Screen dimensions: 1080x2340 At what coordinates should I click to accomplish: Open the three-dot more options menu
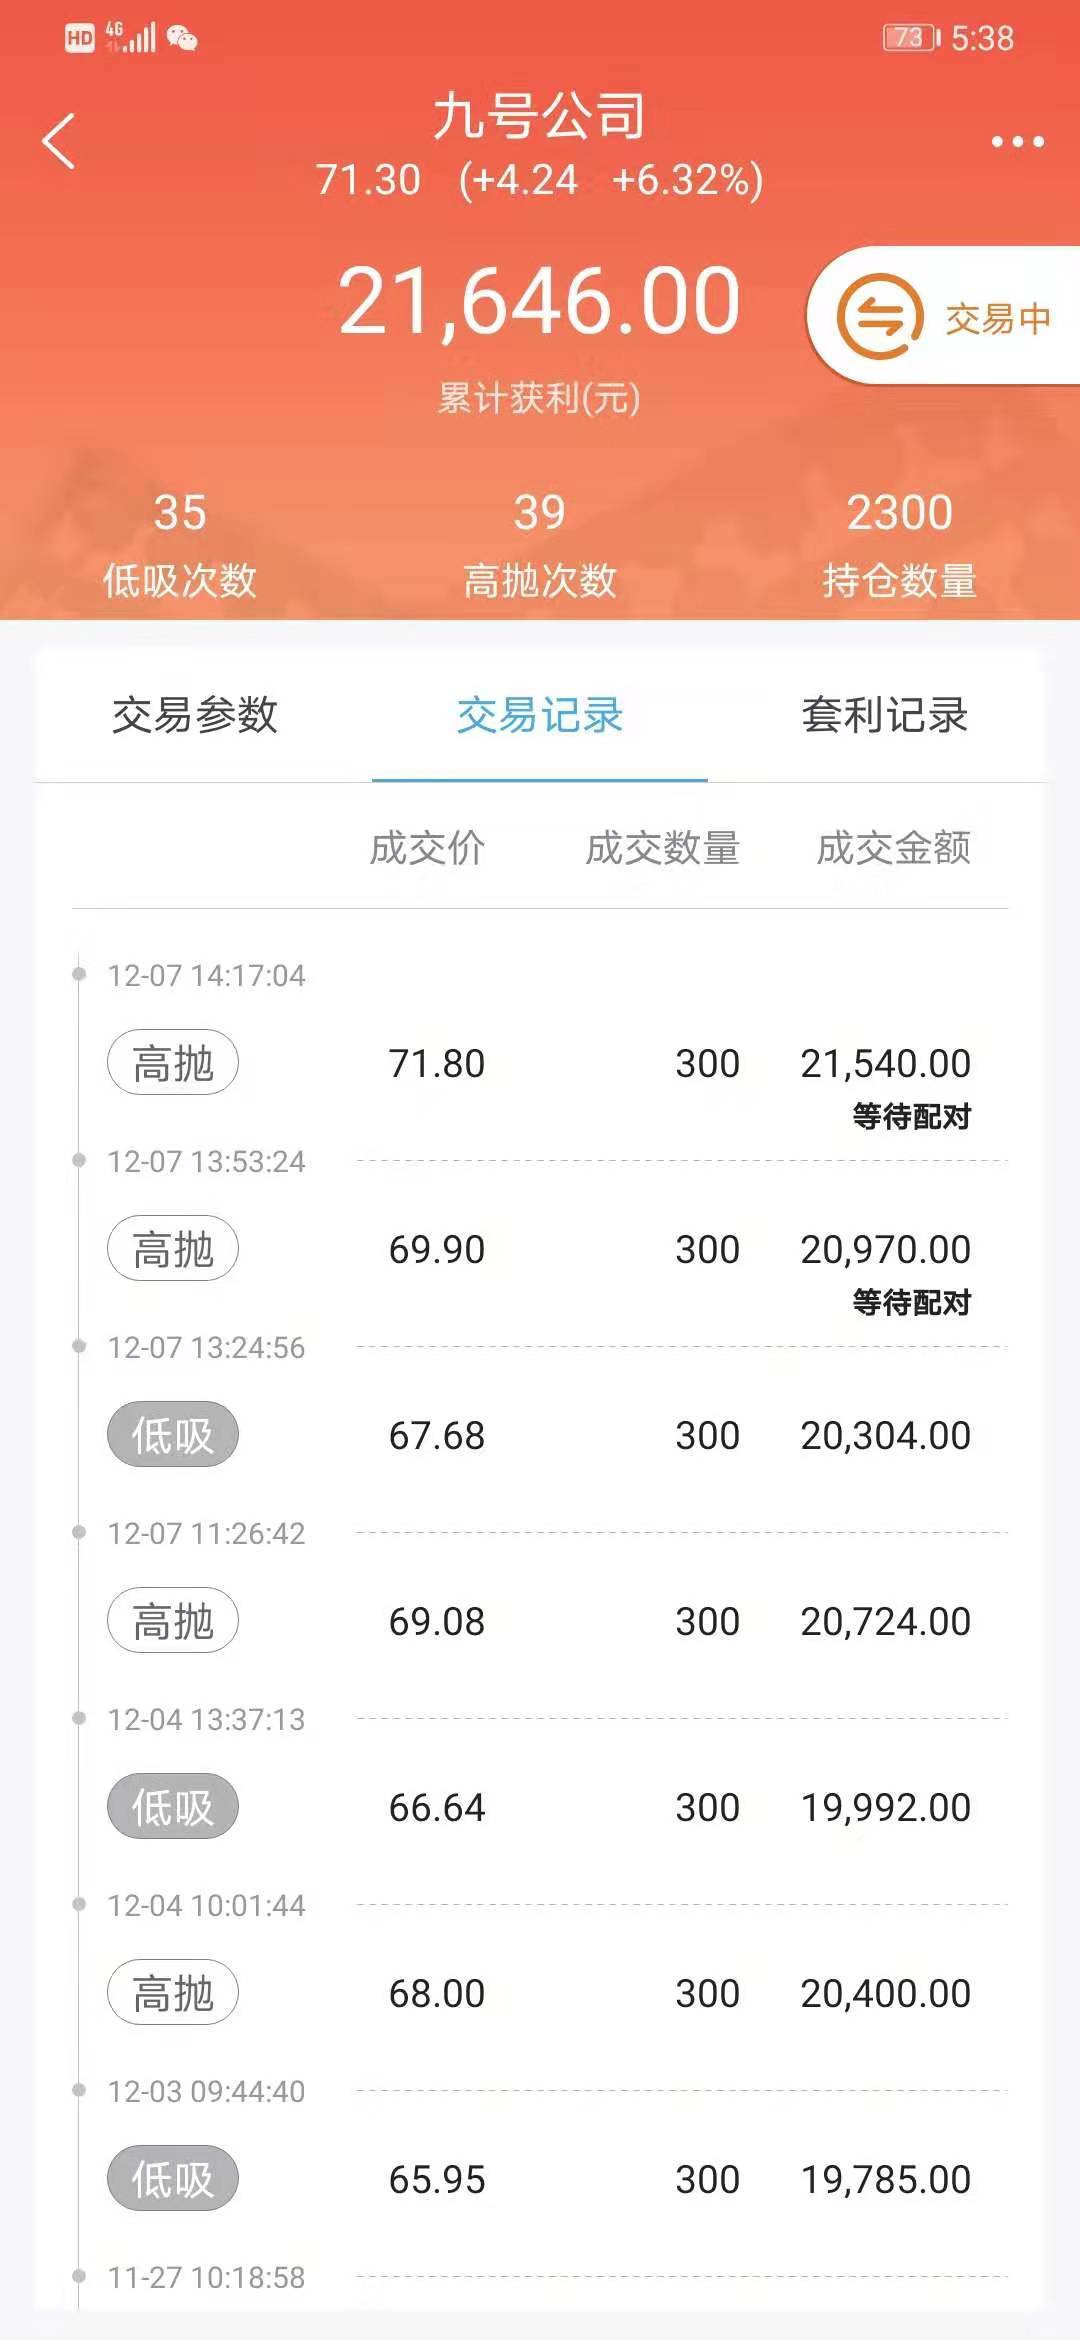pos(1017,142)
